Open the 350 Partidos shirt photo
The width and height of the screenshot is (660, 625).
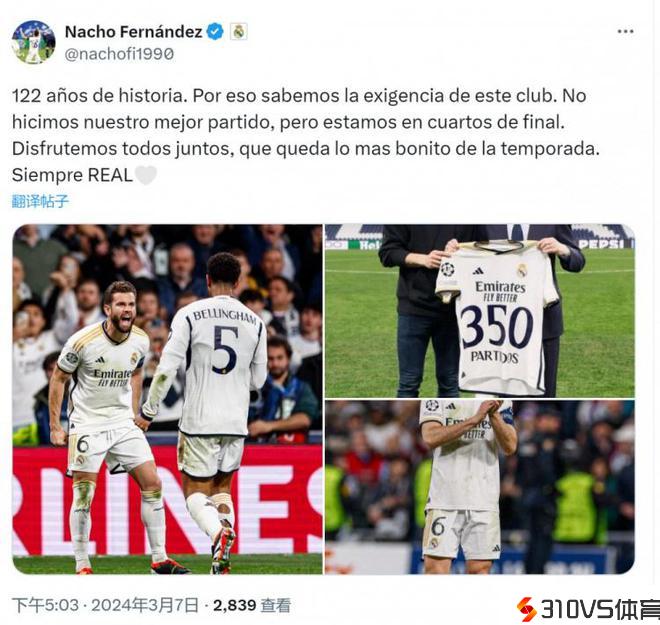click(480, 311)
